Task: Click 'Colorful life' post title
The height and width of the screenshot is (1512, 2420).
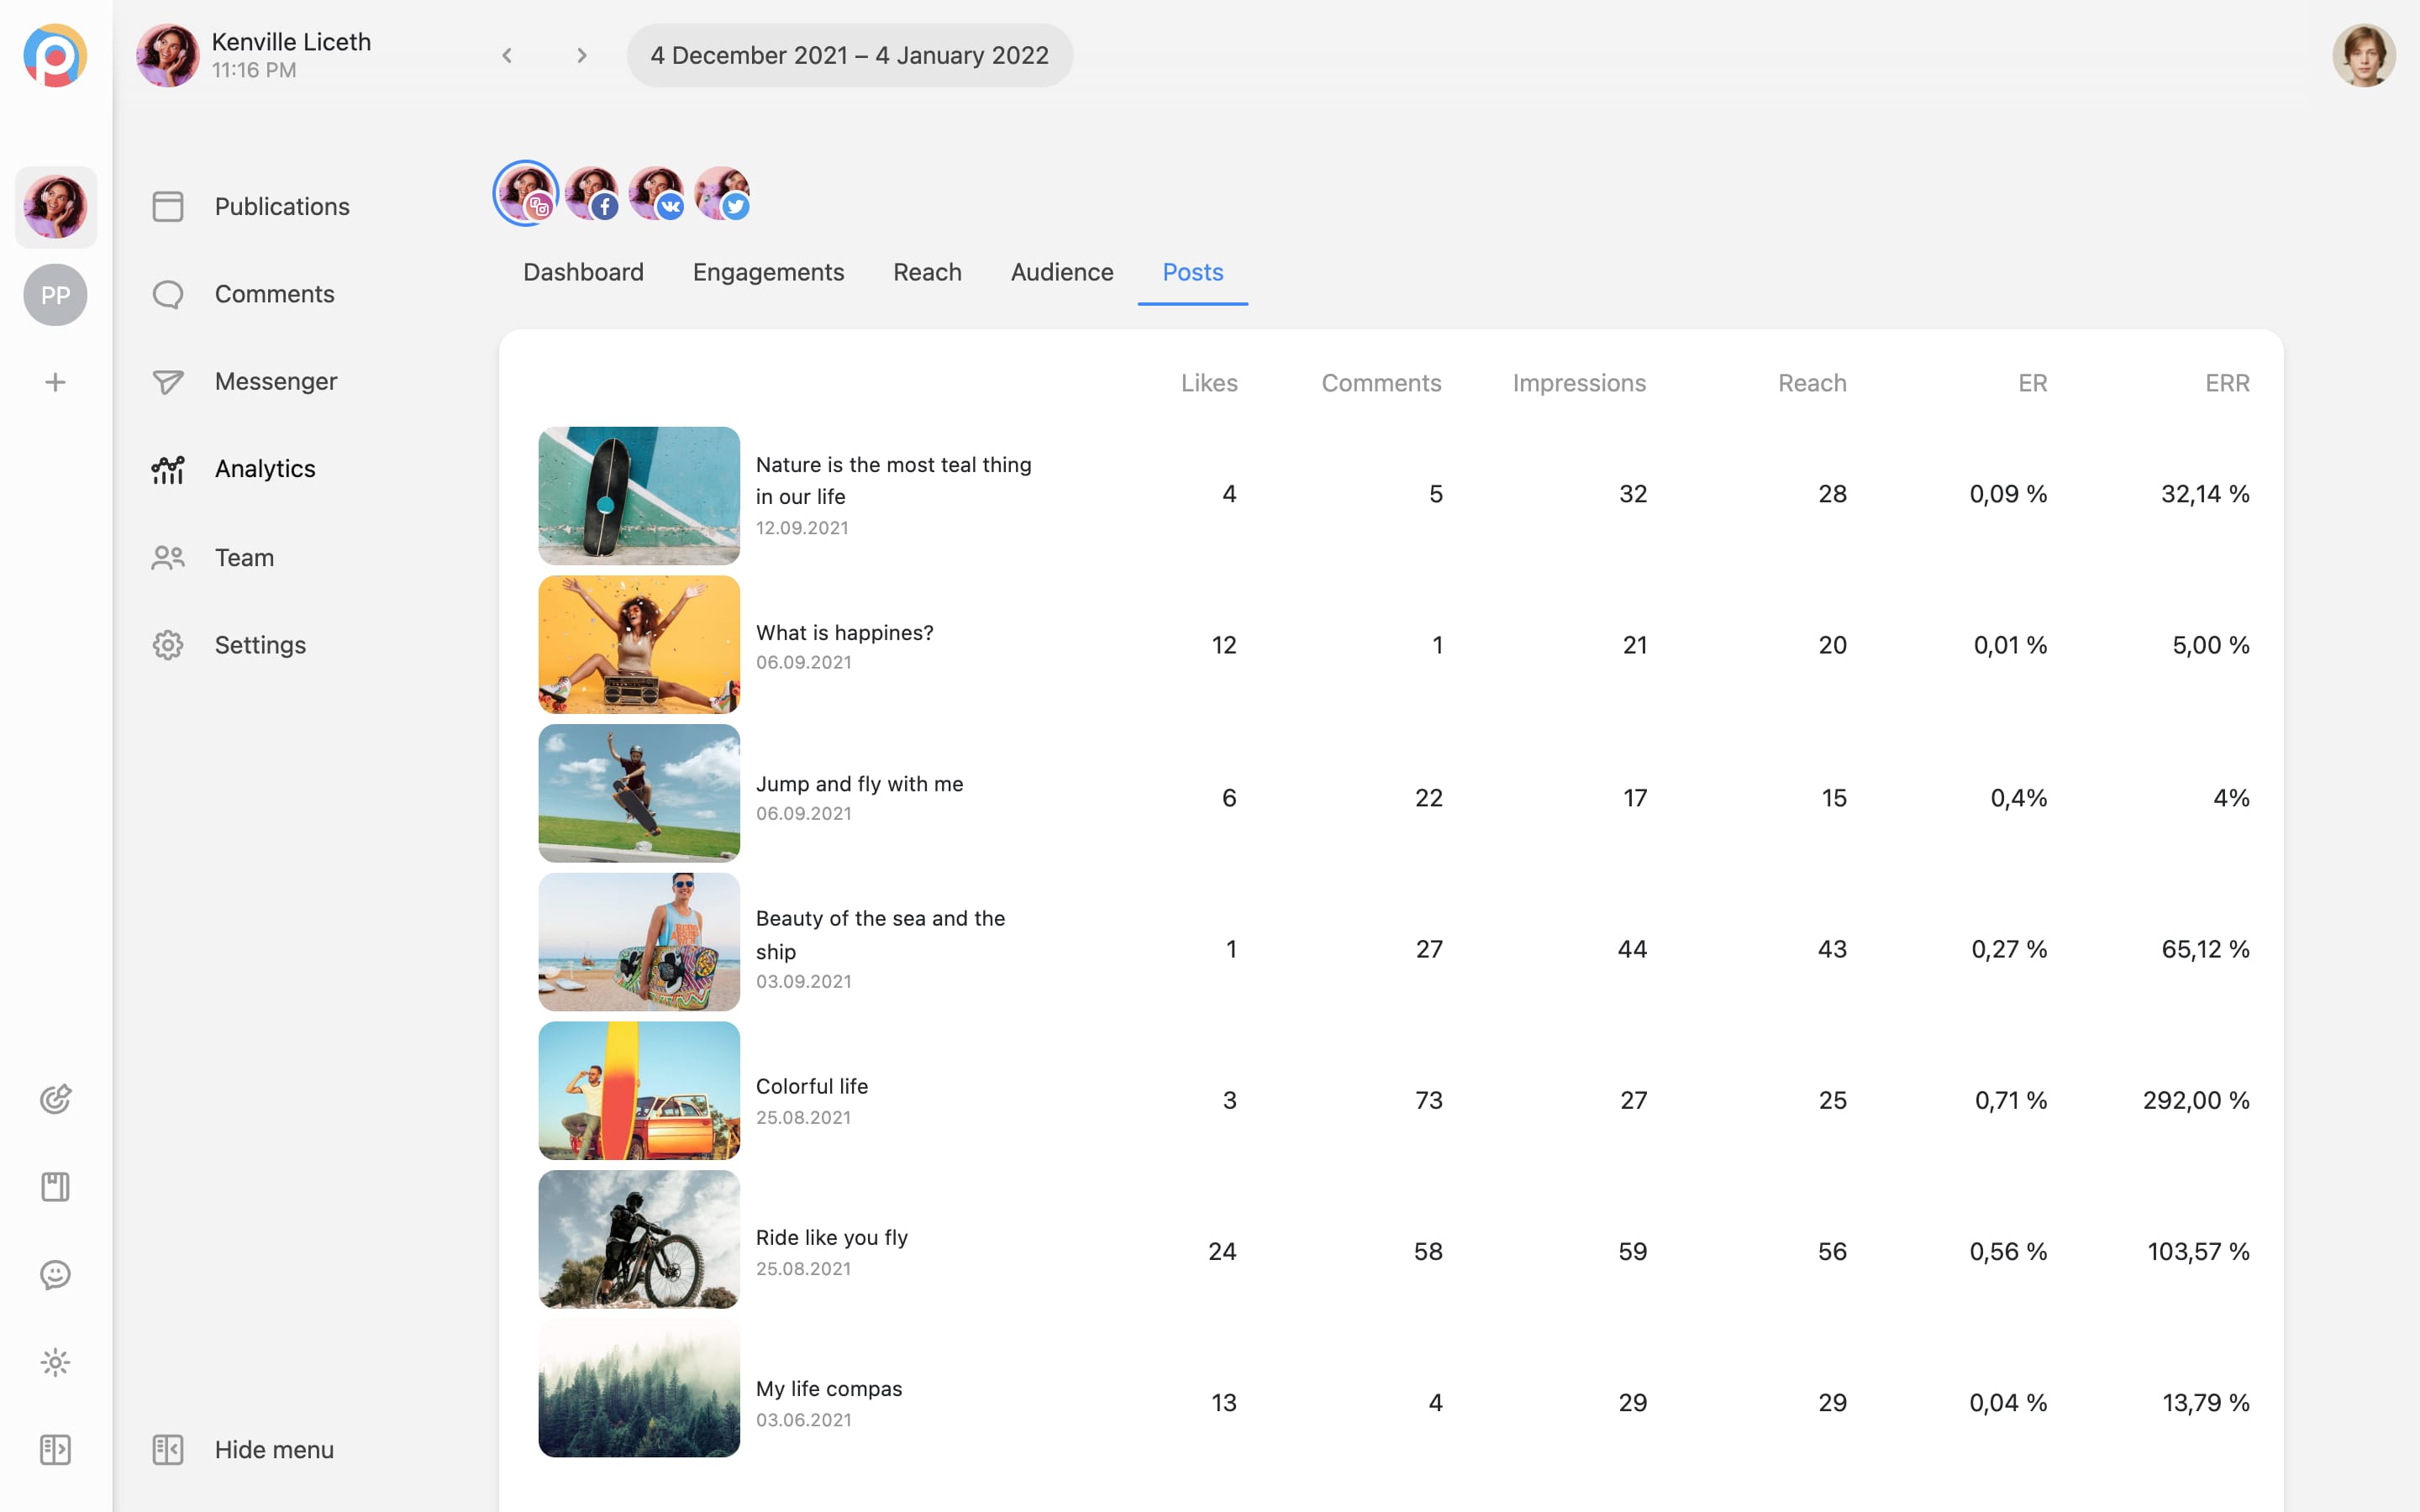Action: (811, 1086)
